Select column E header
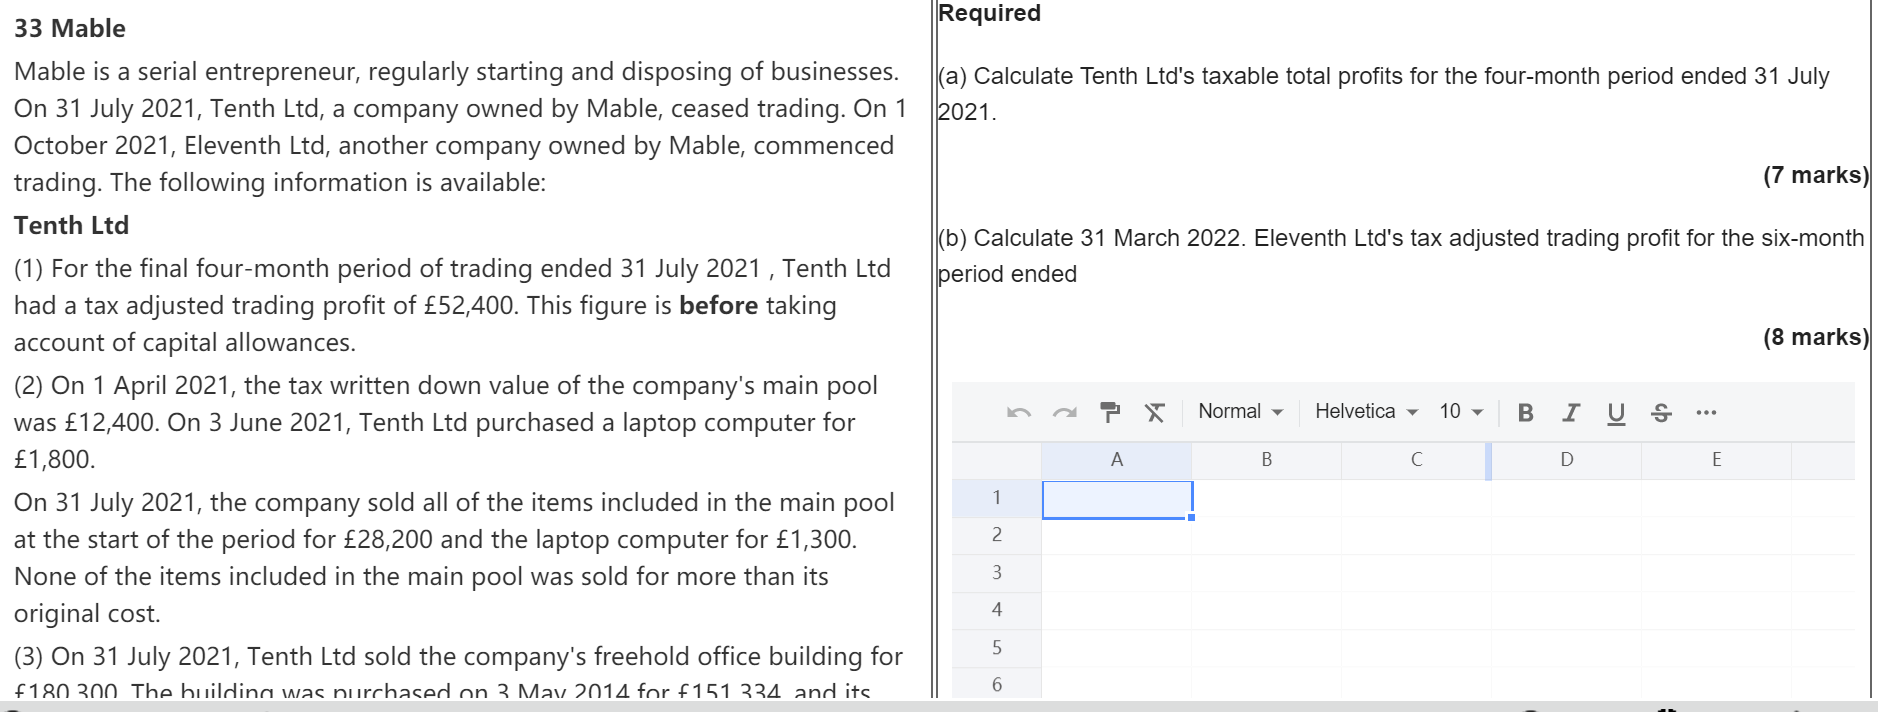The image size is (1878, 712). tap(1716, 460)
